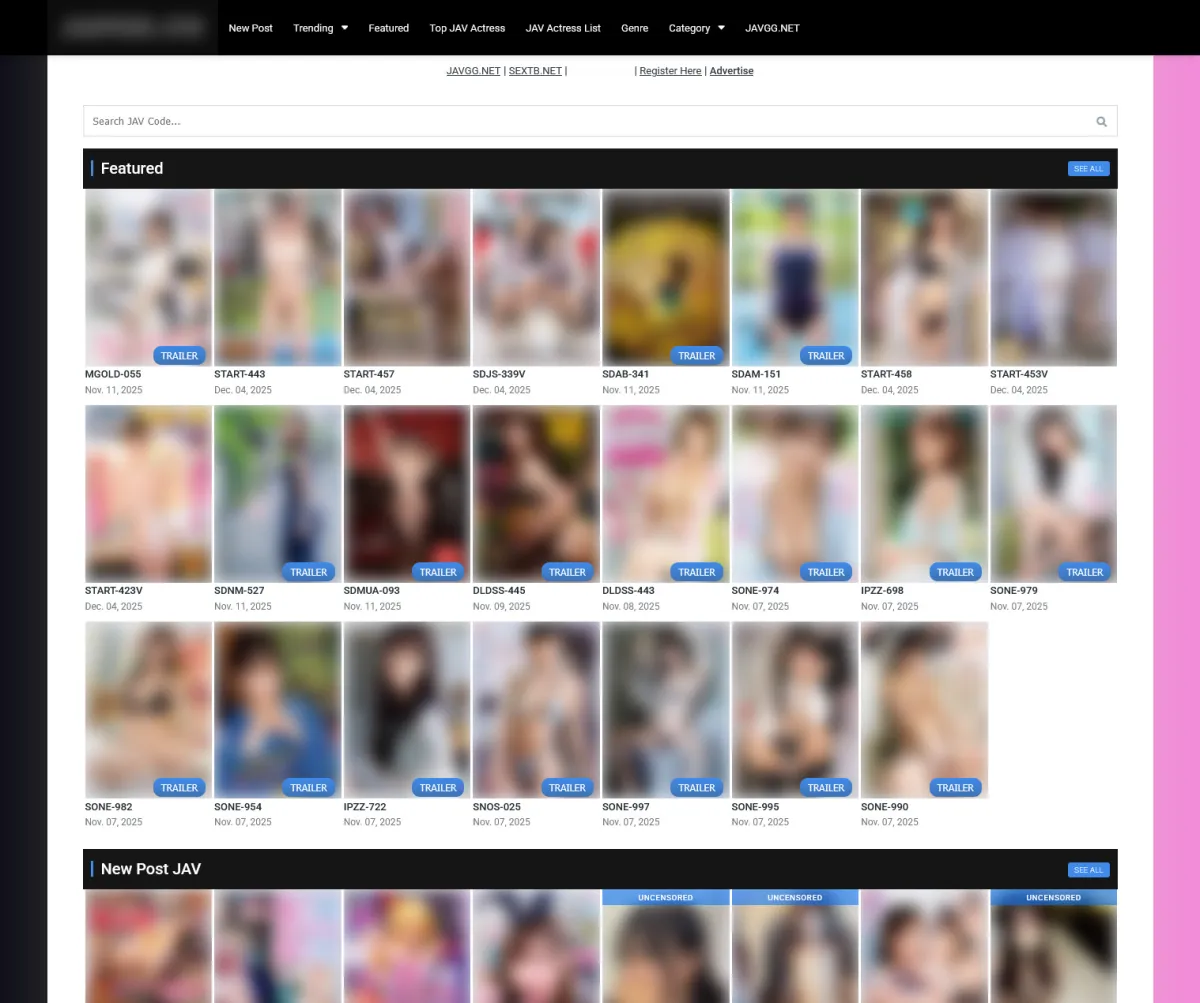Click the TRAILER badge on SONE-974
Image resolution: width=1200 pixels, height=1003 pixels.
click(x=826, y=572)
